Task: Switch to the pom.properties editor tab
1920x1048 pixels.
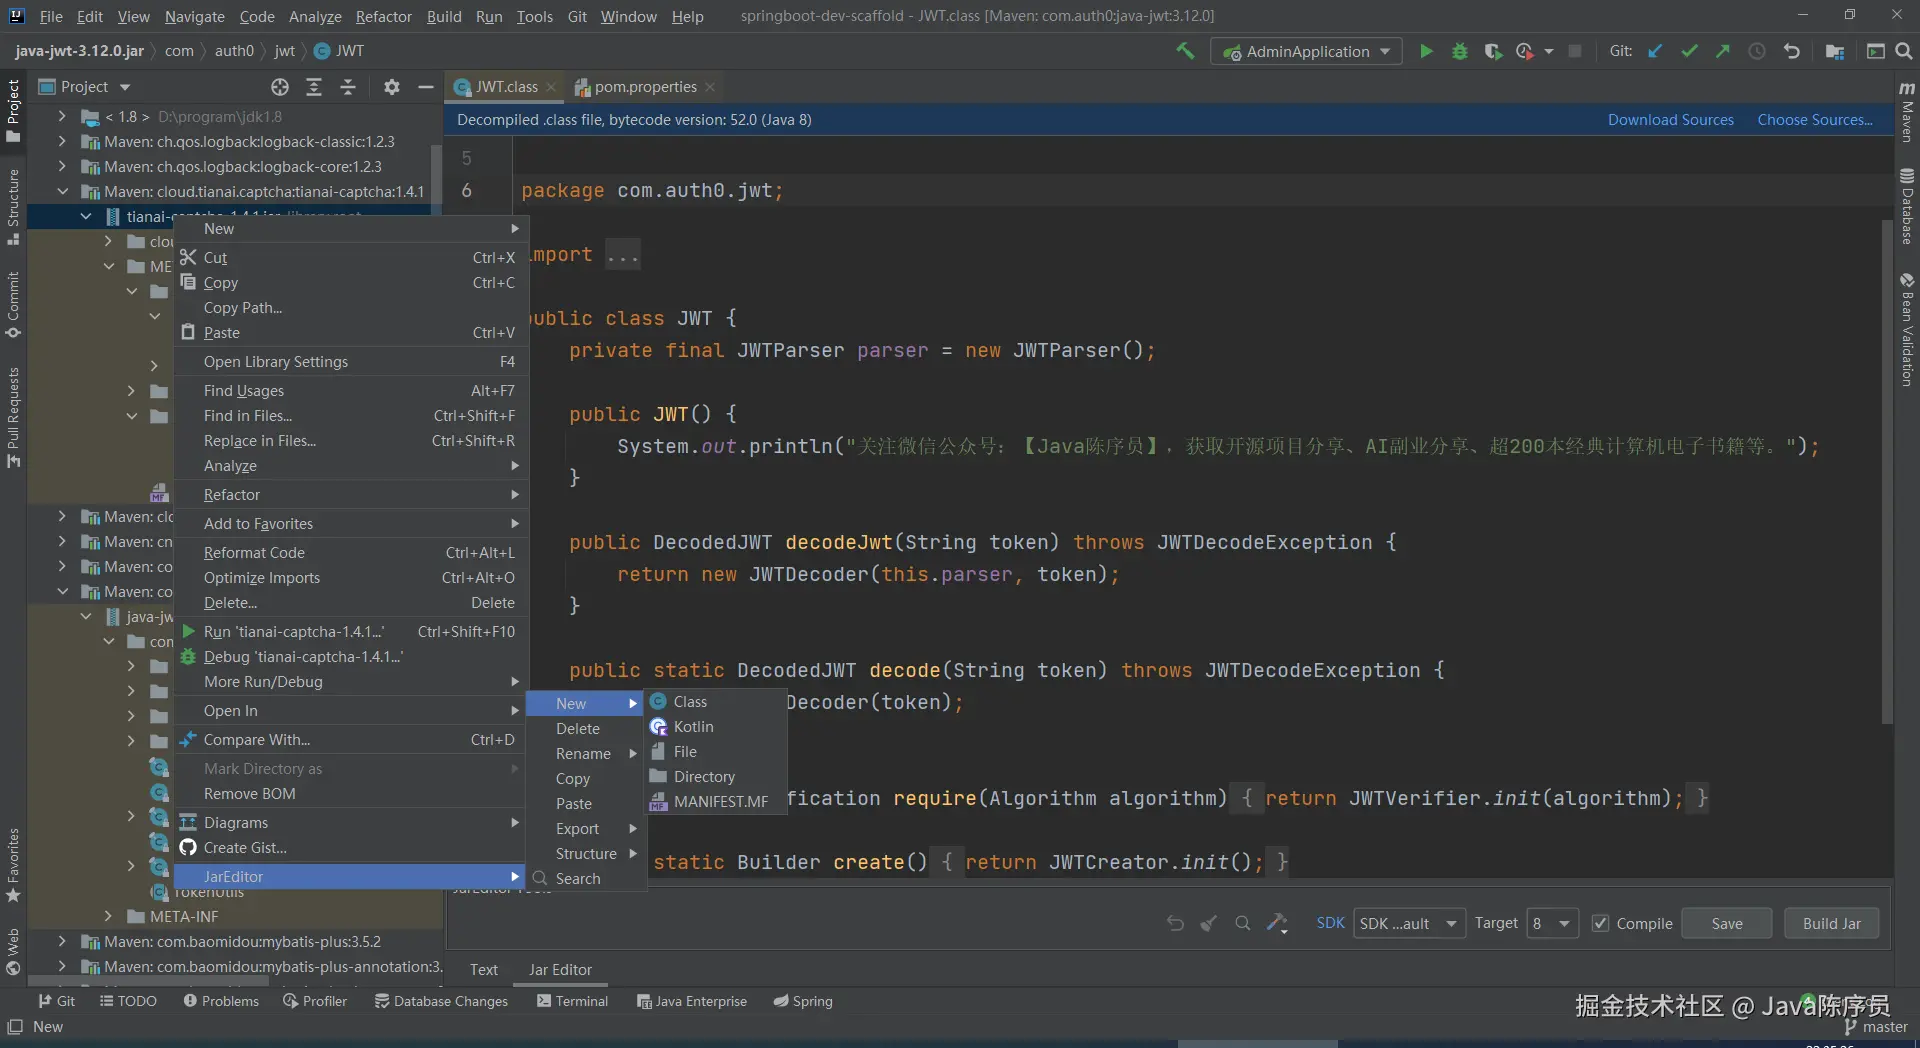Action: 644,87
